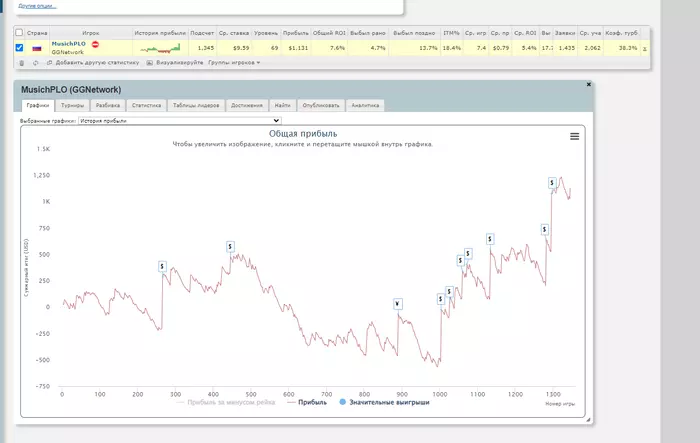Switch to the 'Графики' tab
This screenshot has height=443, width=700.
click(x=38, y=105)
